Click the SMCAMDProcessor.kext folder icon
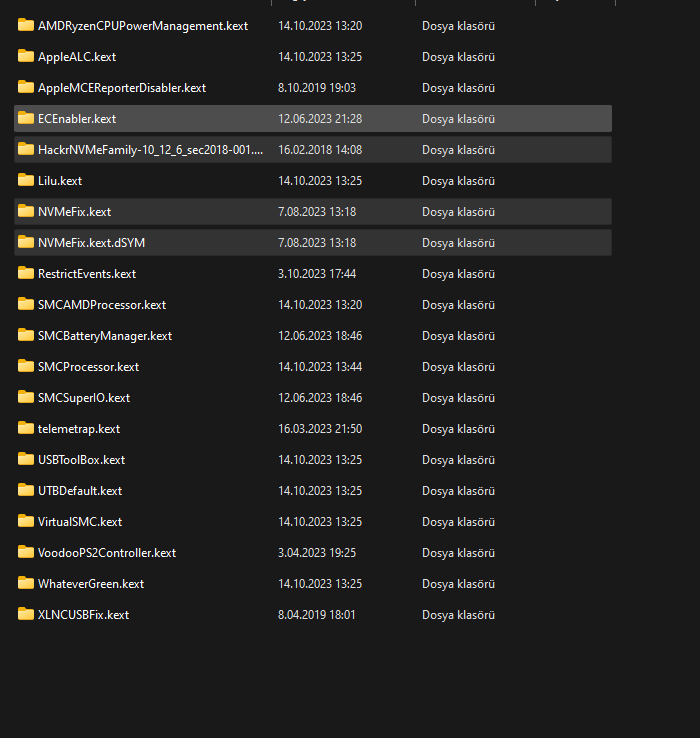Screen dimensions: 700x738 (x=26, y=304)
